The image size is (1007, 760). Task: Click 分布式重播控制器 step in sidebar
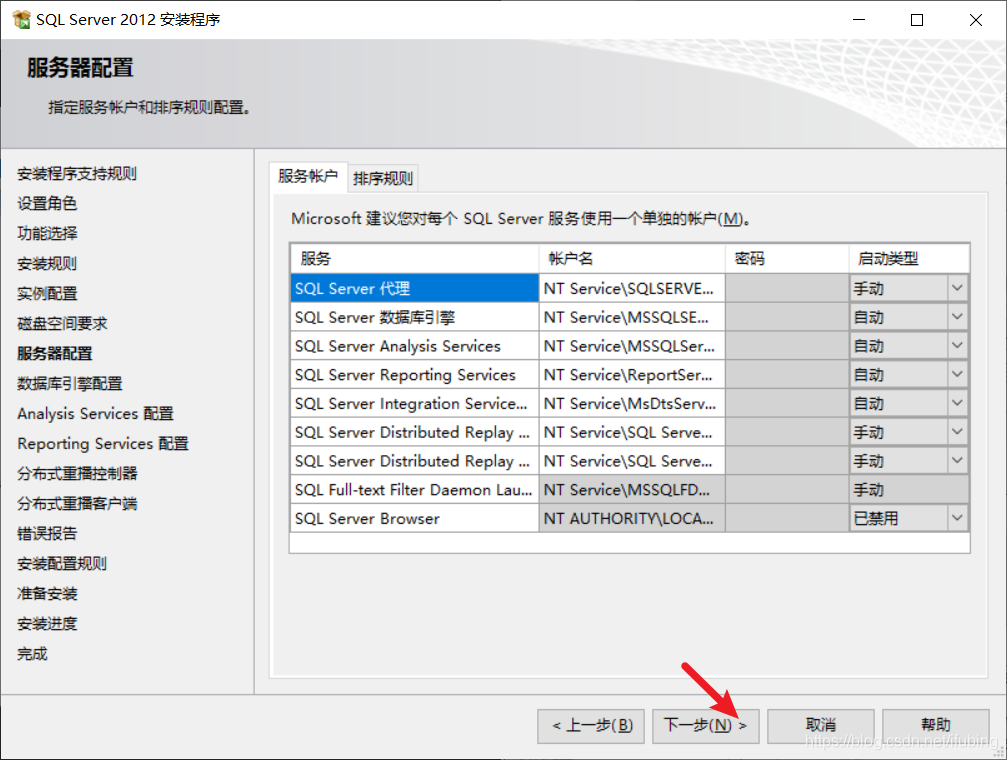77,473
